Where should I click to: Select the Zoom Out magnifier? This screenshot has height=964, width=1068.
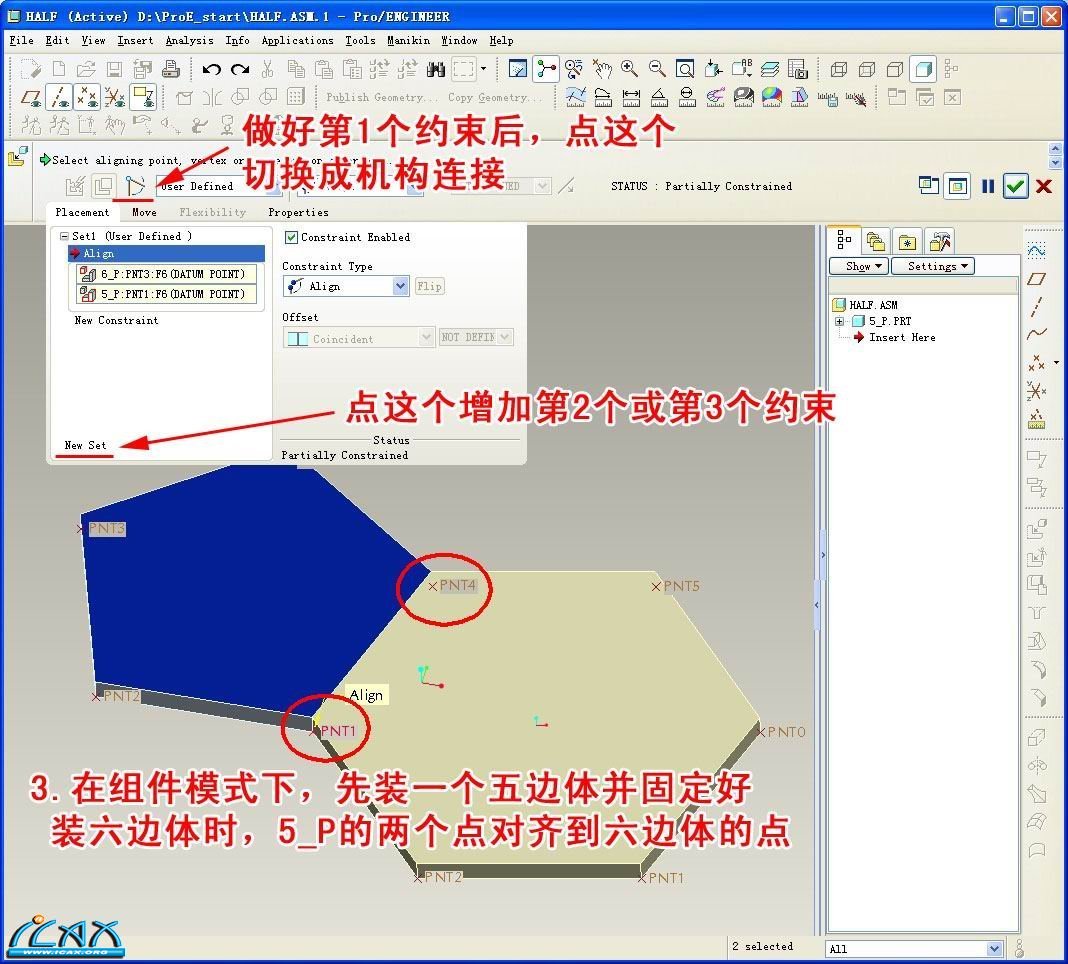657,69
